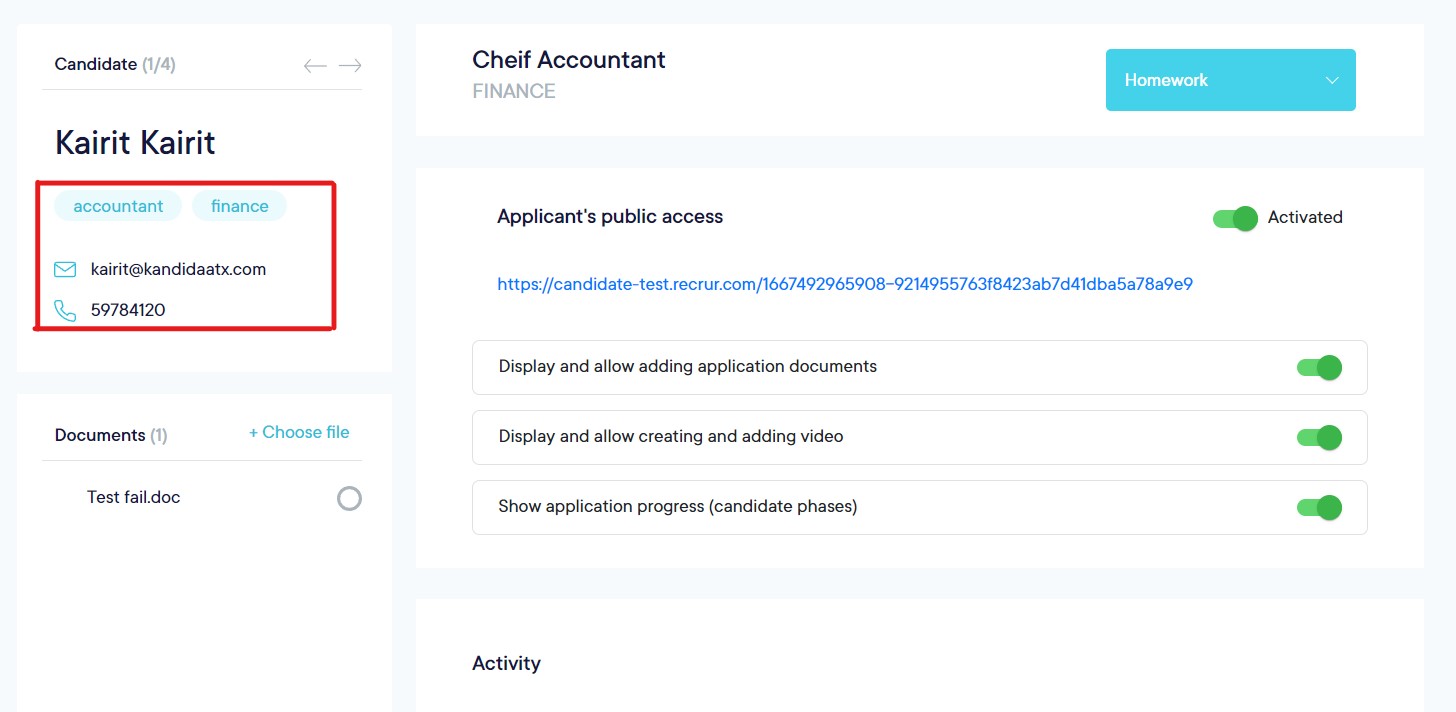This screenshot has width=1456, height=712.
Task: Open the Homework phase dropdown
Action: coord(1230,80)
